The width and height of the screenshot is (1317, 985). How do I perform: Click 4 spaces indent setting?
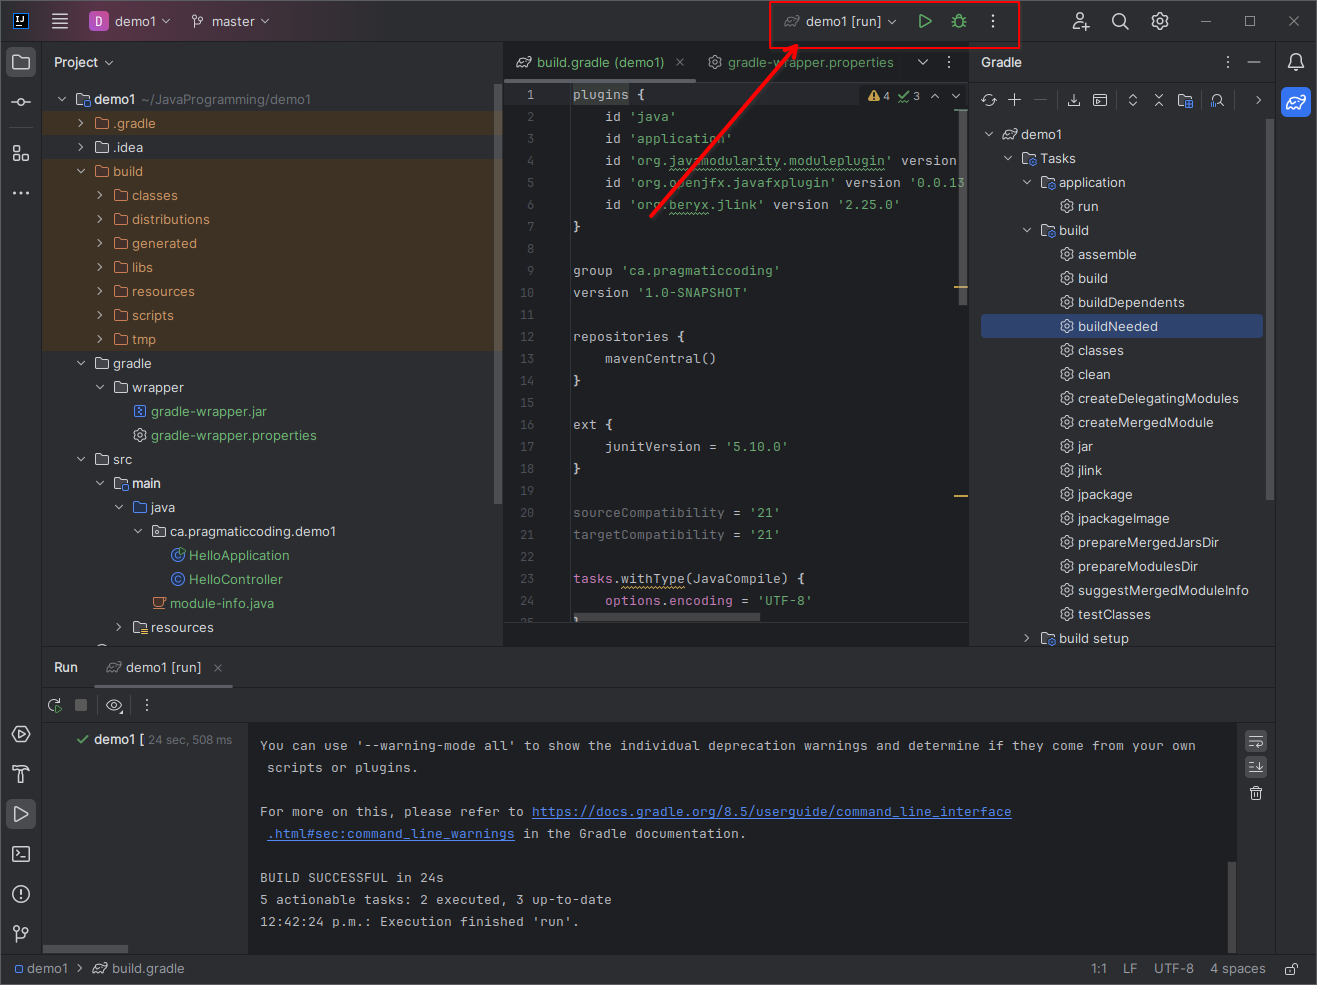(x=1238, y=969)
